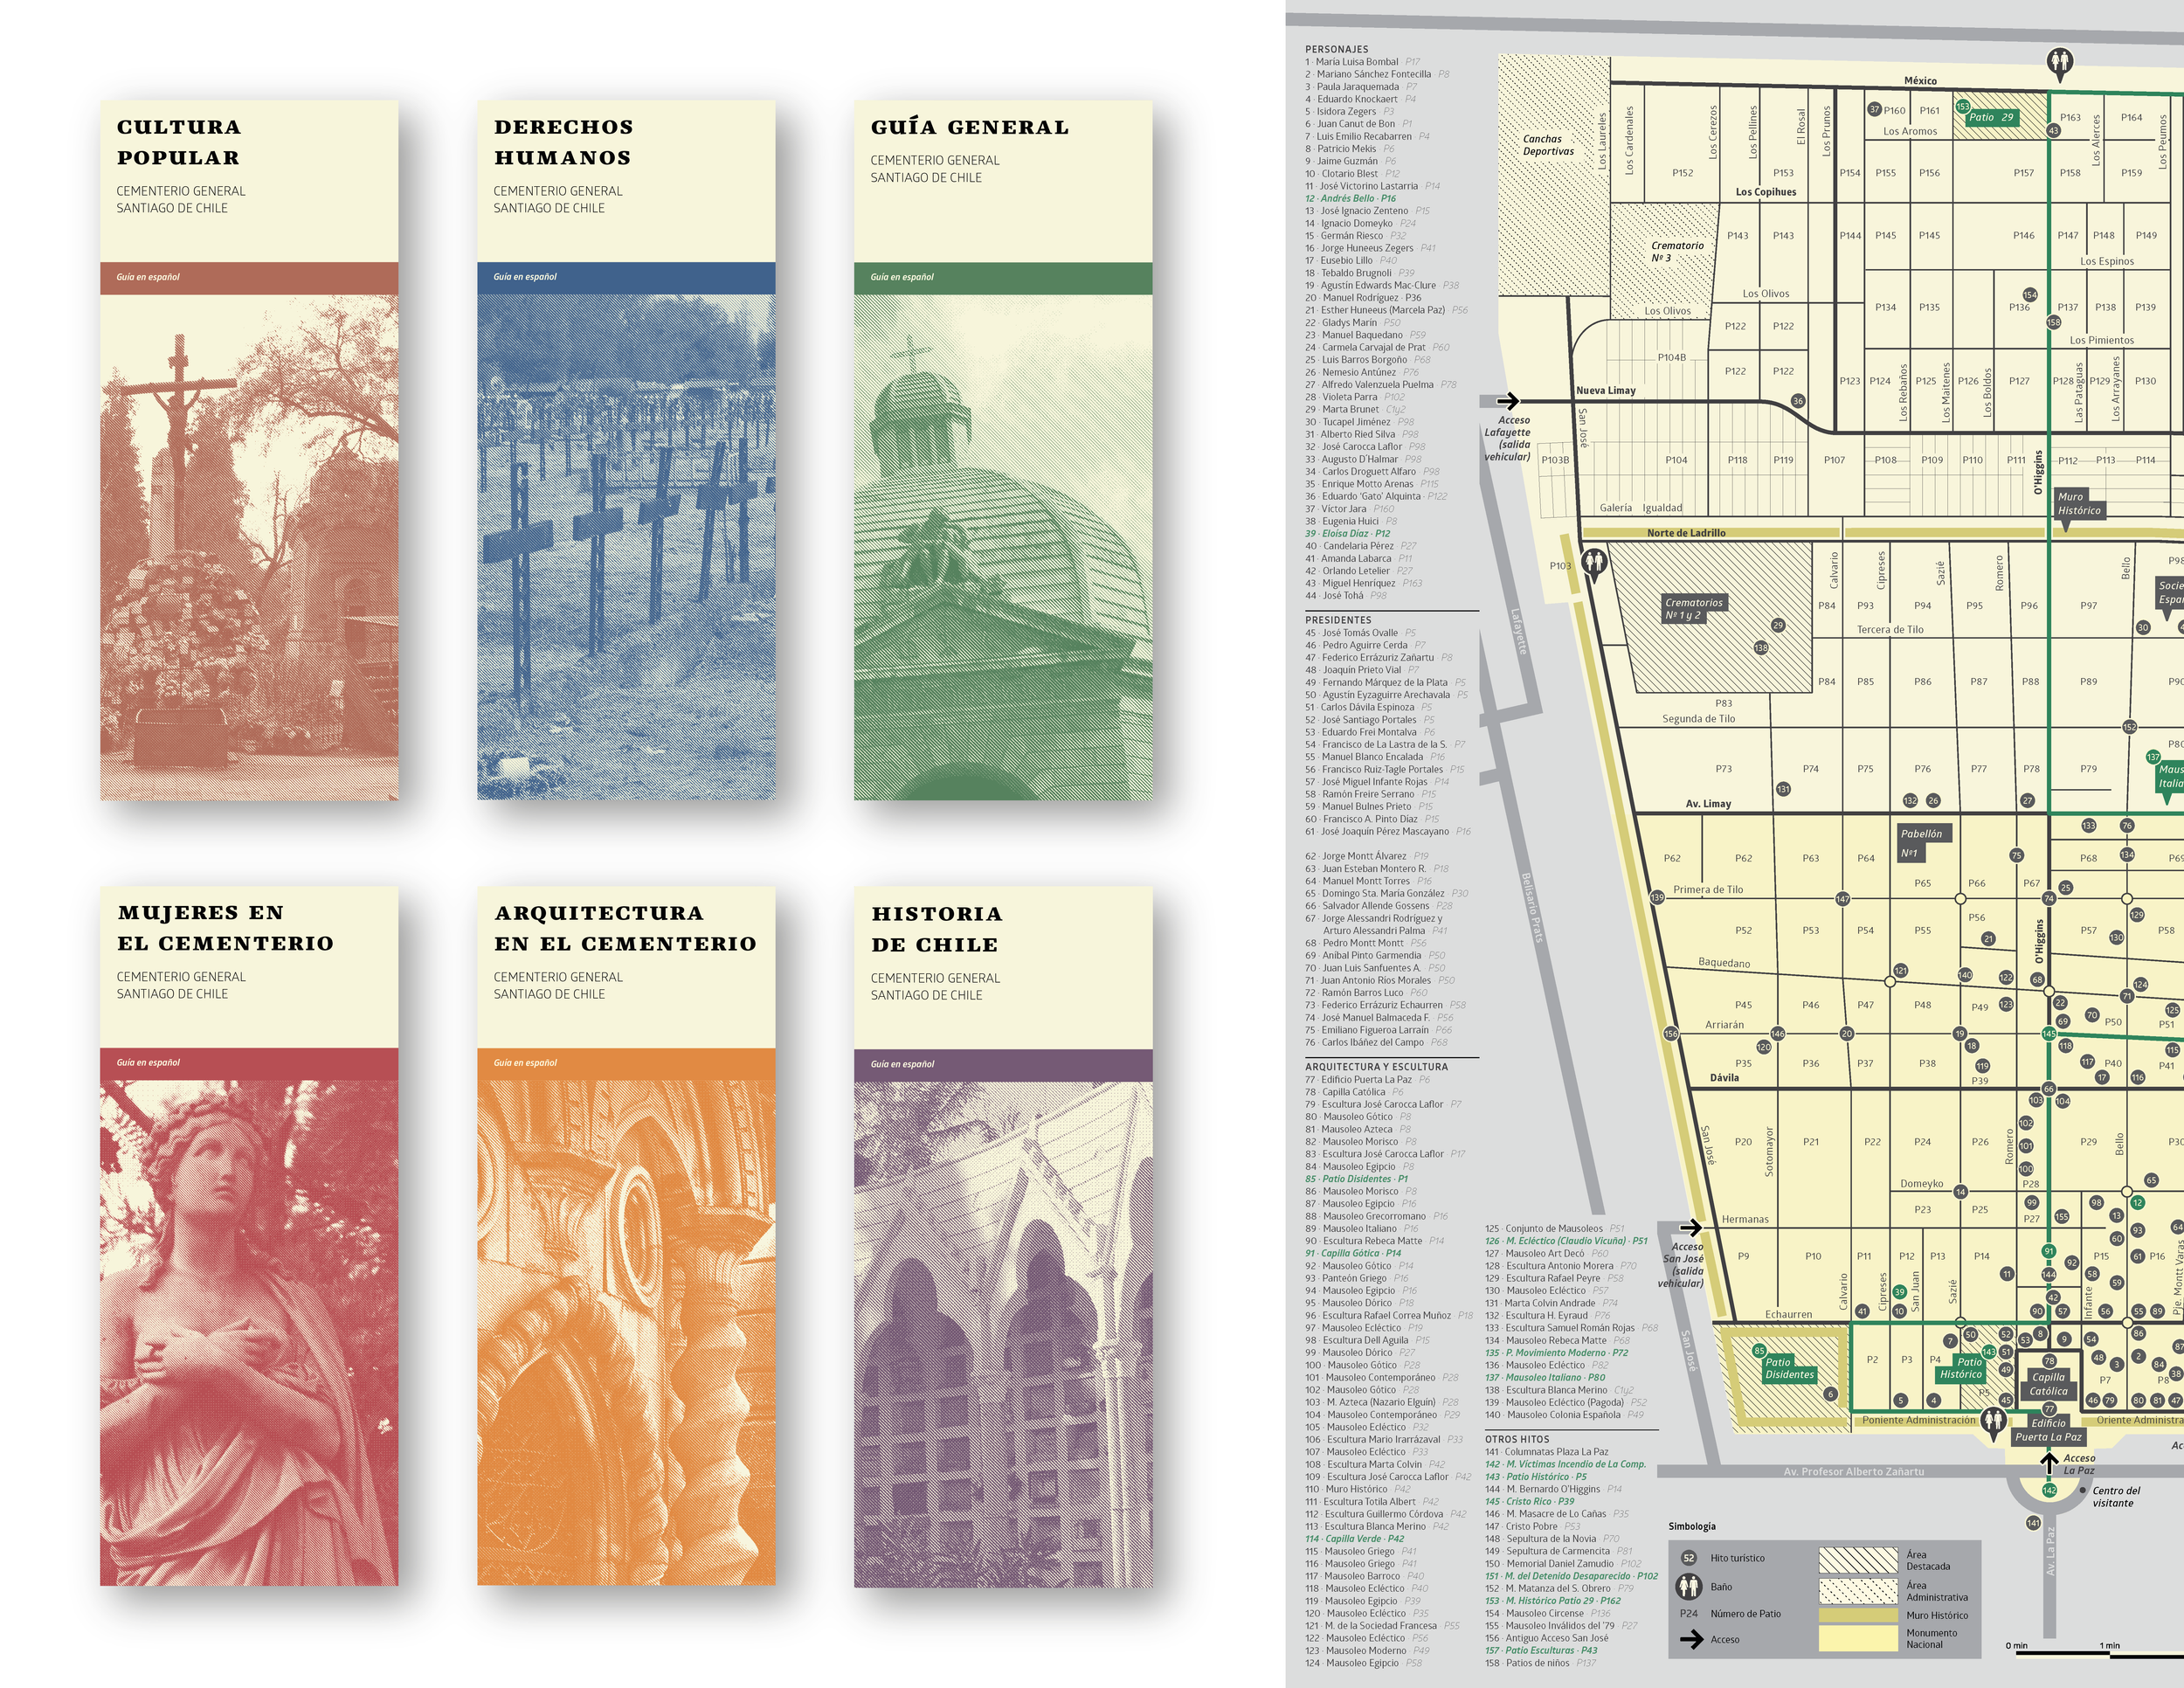Screen dimensions: 2184x1688
Task: Click the Av. Profesor Alberto Zañartu street label
Action: point(1853,1472)
